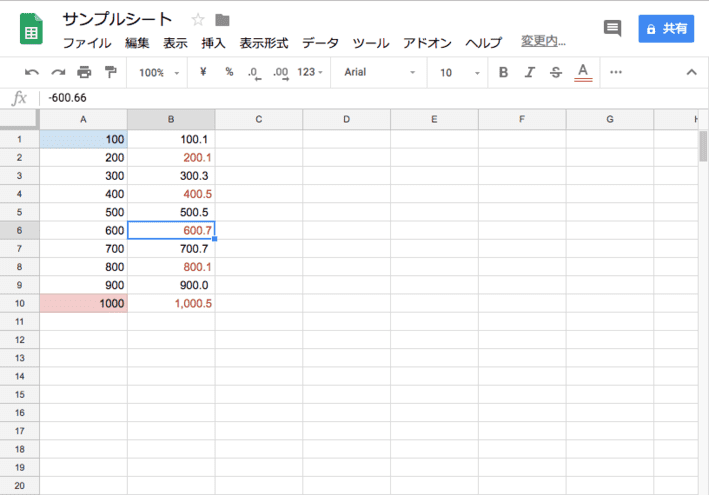Select the paint format roller icon
Viewport: 709px width, 495px height.
coord(110,72)
